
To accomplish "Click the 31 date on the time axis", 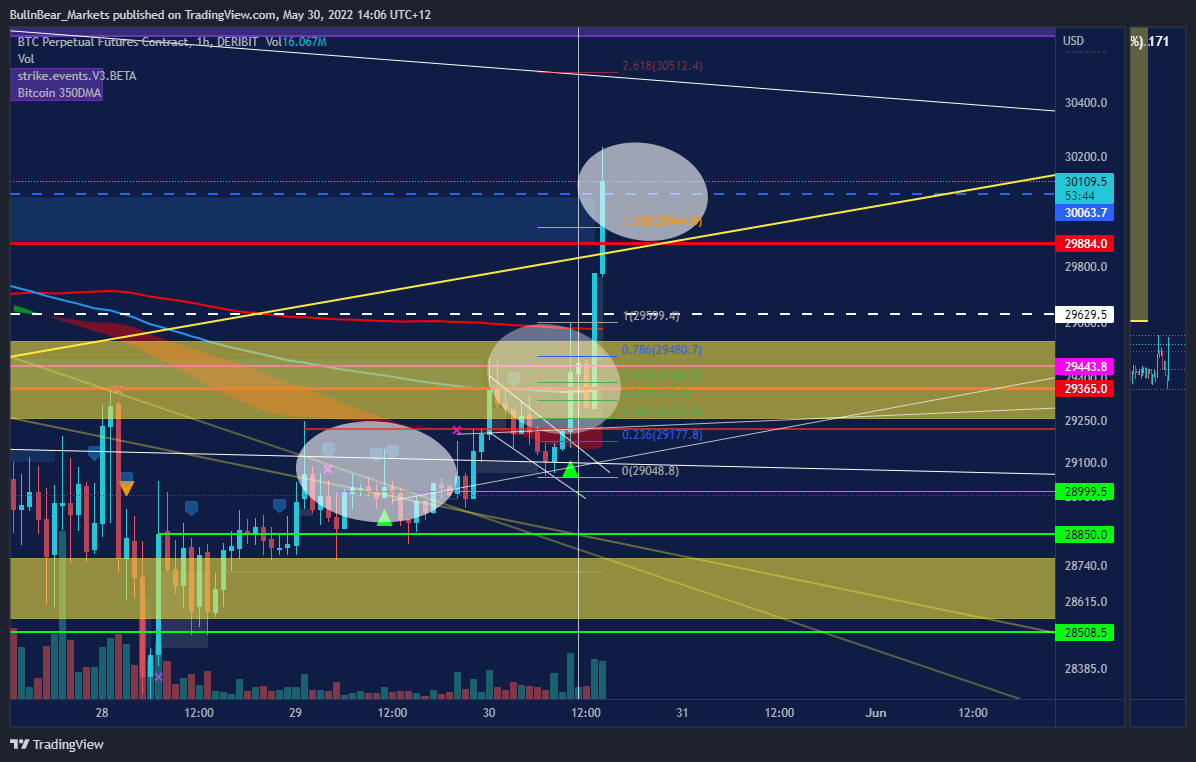I will coord(682,713).
